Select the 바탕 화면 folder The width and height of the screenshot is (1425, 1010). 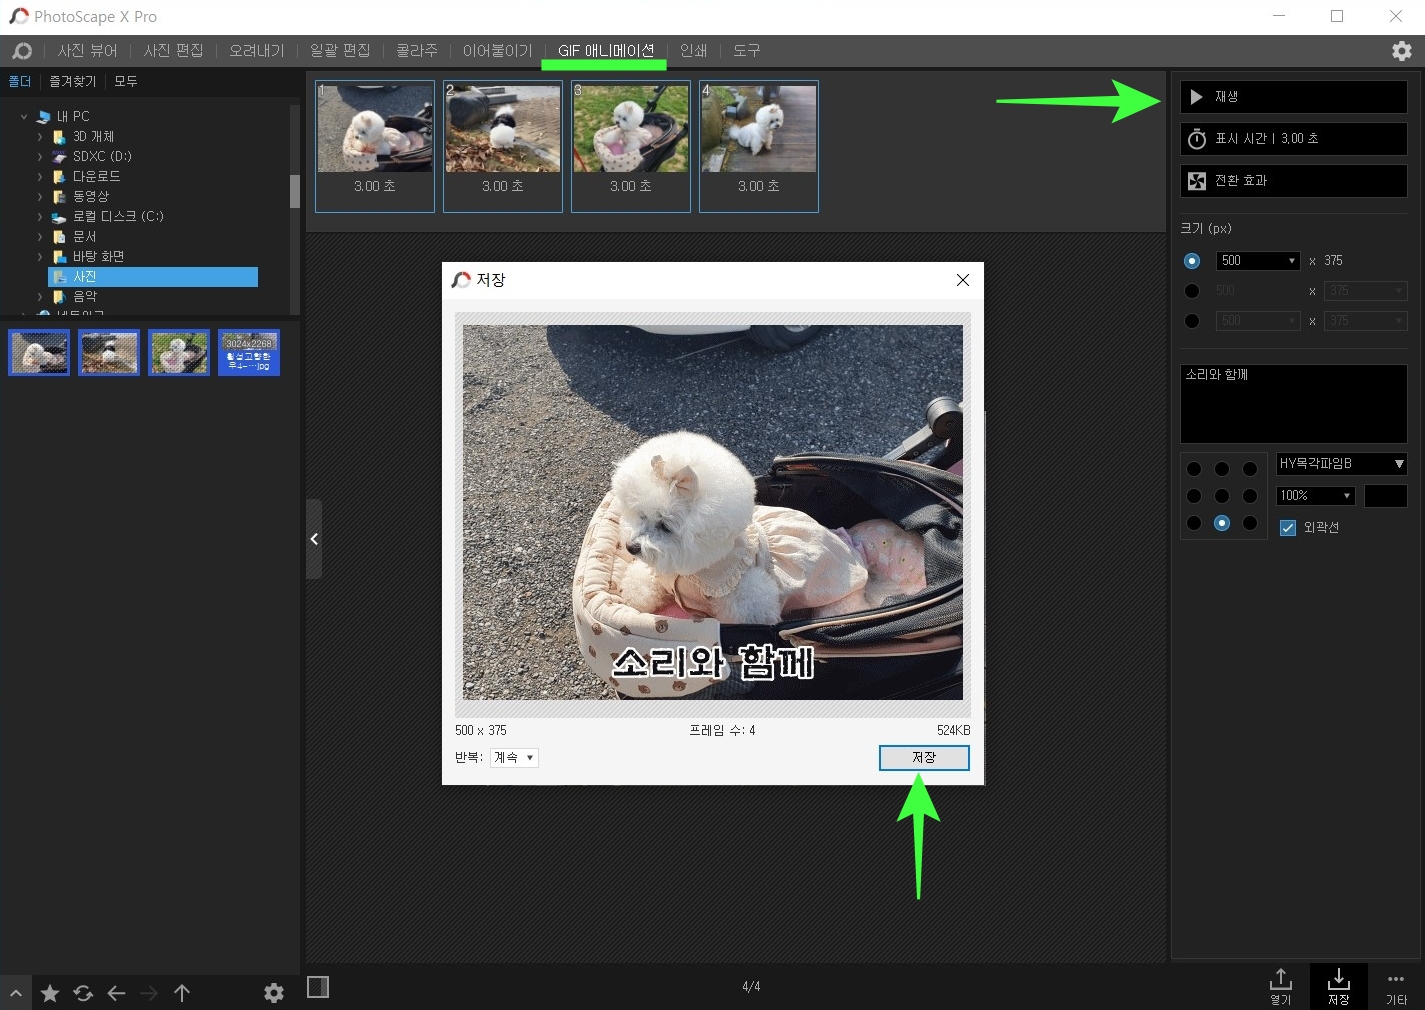point(98,257)
